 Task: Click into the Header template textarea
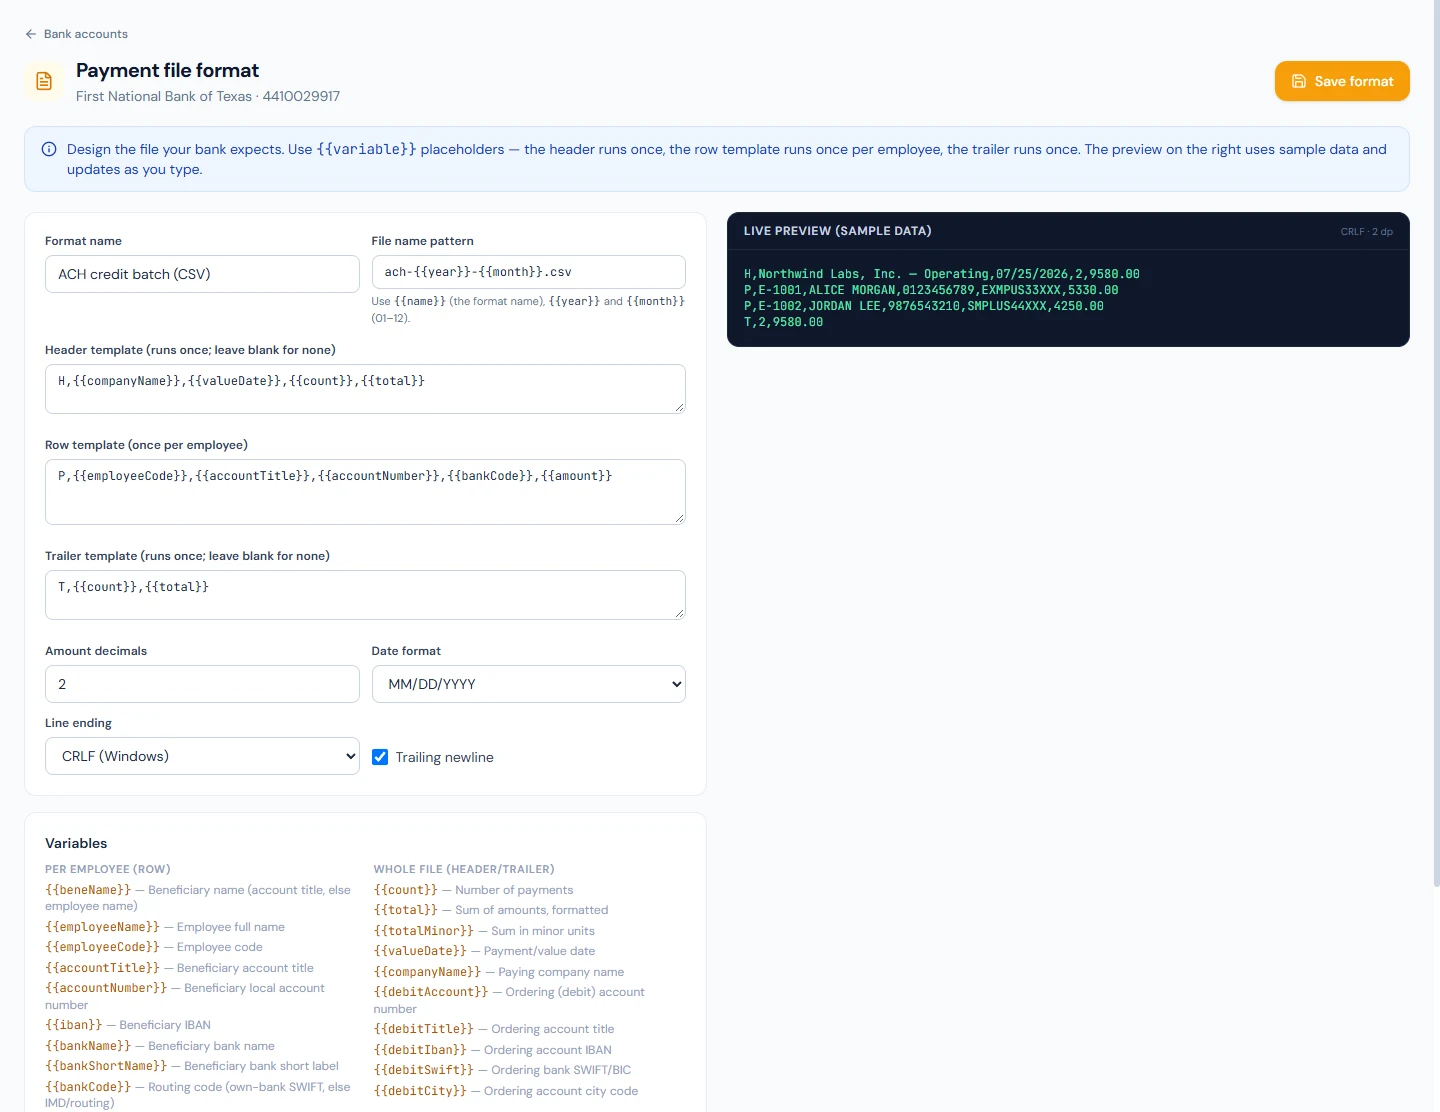coord(365,389)
